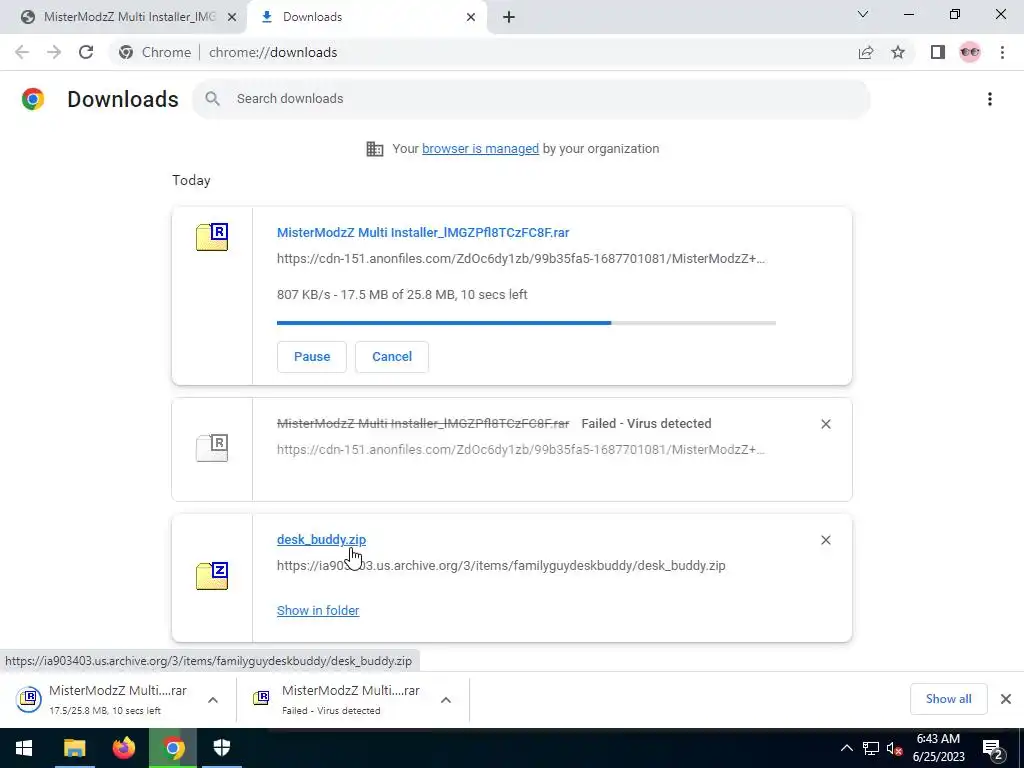Click the anonfiles URL under downloading item

[x=520, y=259]
